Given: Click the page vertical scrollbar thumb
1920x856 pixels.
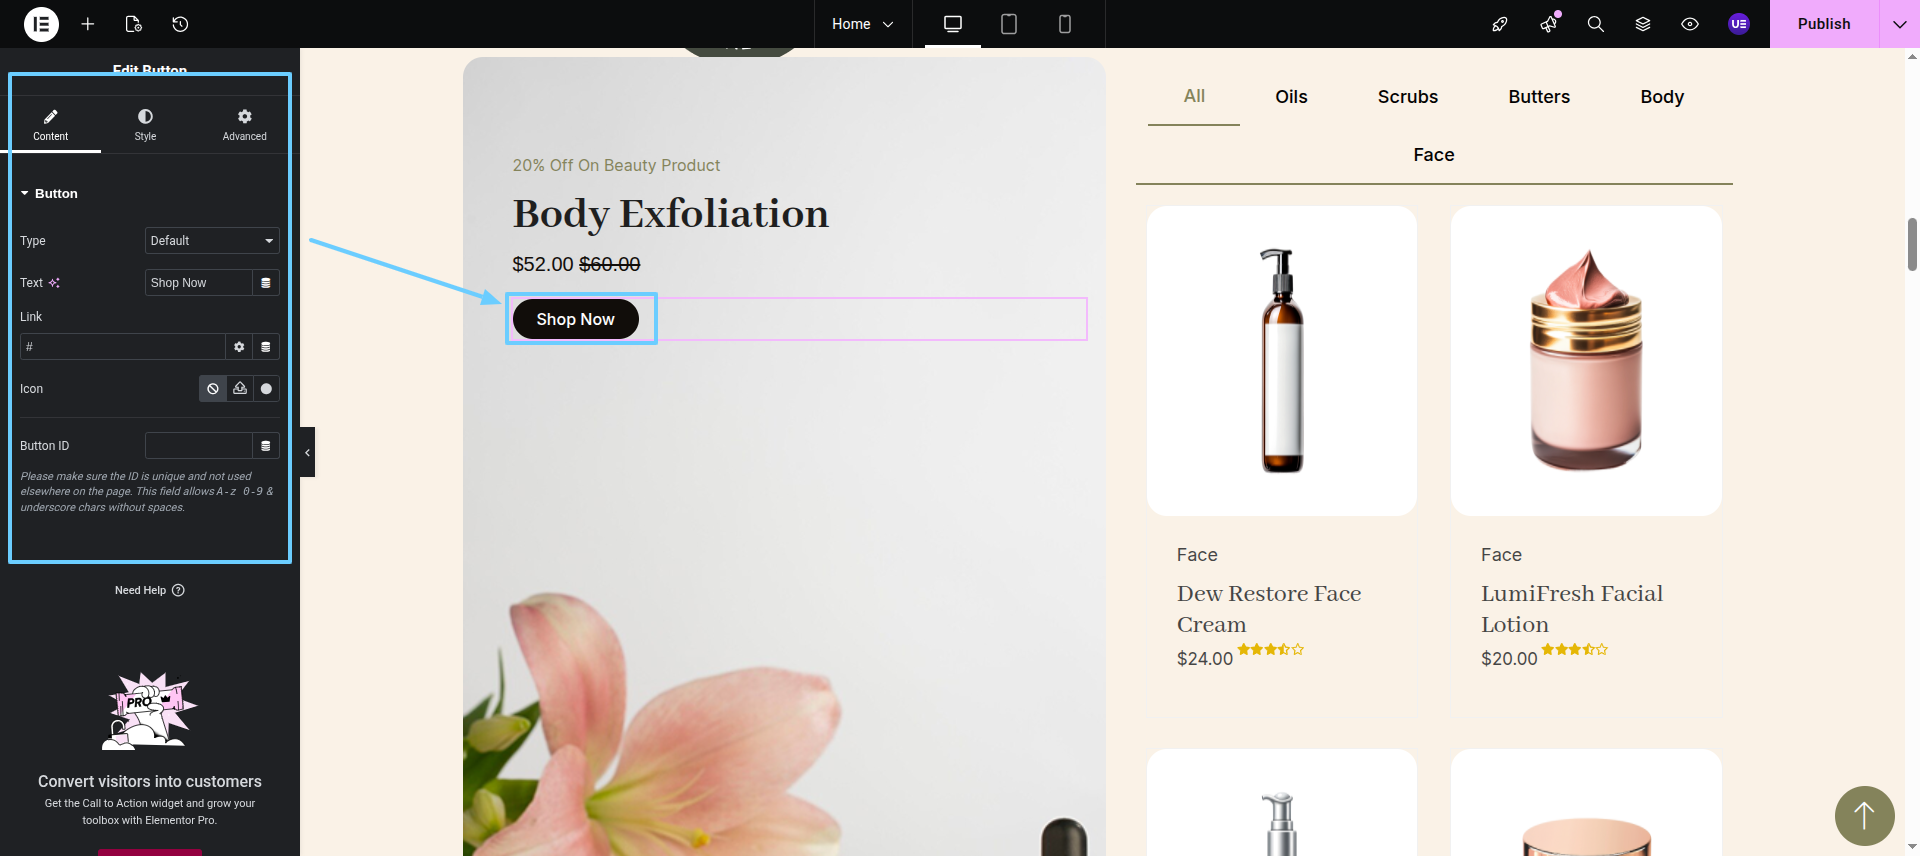Looking at the screenshot, I should tap(1912, 244).
